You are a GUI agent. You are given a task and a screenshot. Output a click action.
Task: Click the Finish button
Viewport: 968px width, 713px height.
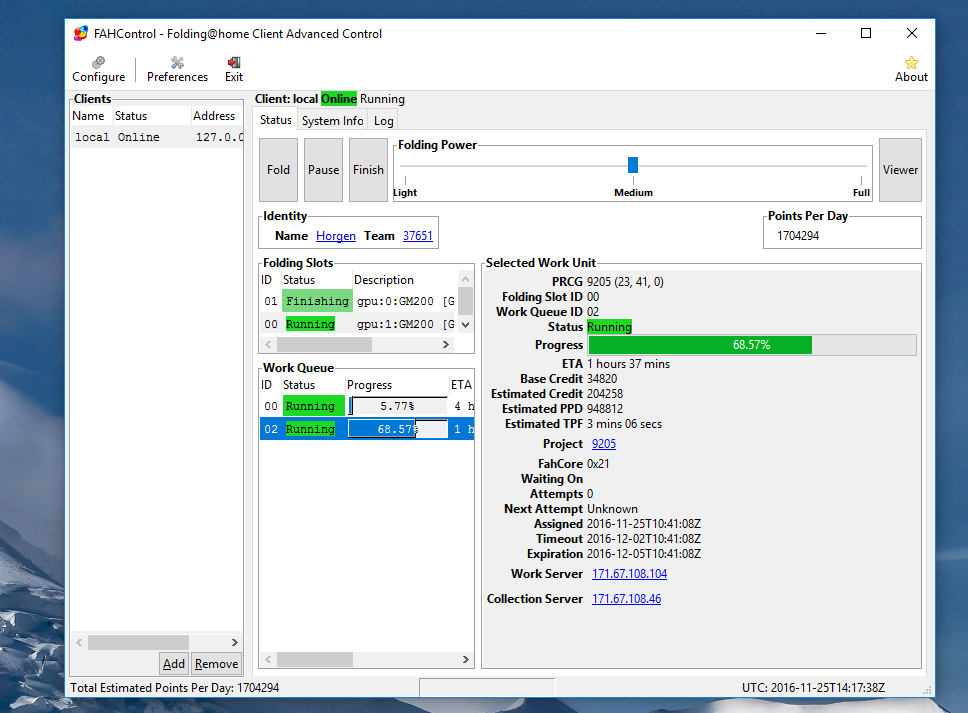(369, 170)
